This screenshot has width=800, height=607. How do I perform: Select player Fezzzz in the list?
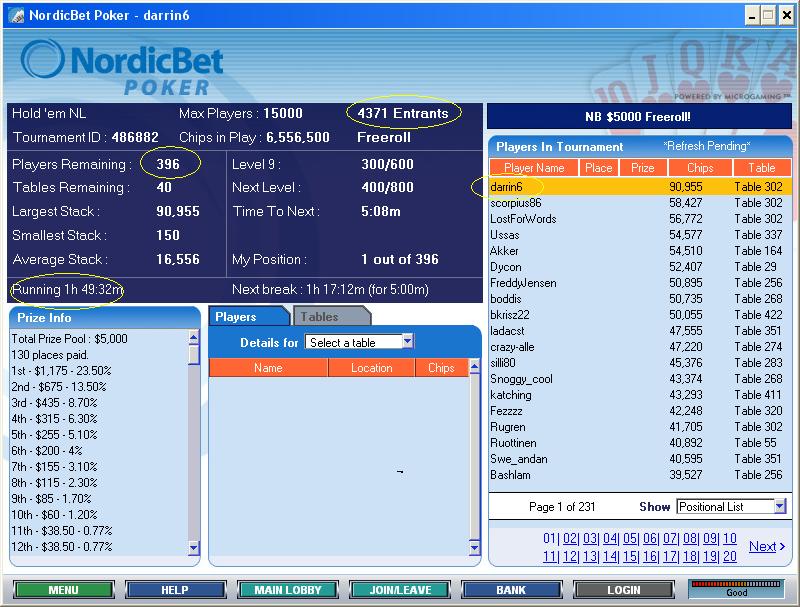tap(640, 411)
